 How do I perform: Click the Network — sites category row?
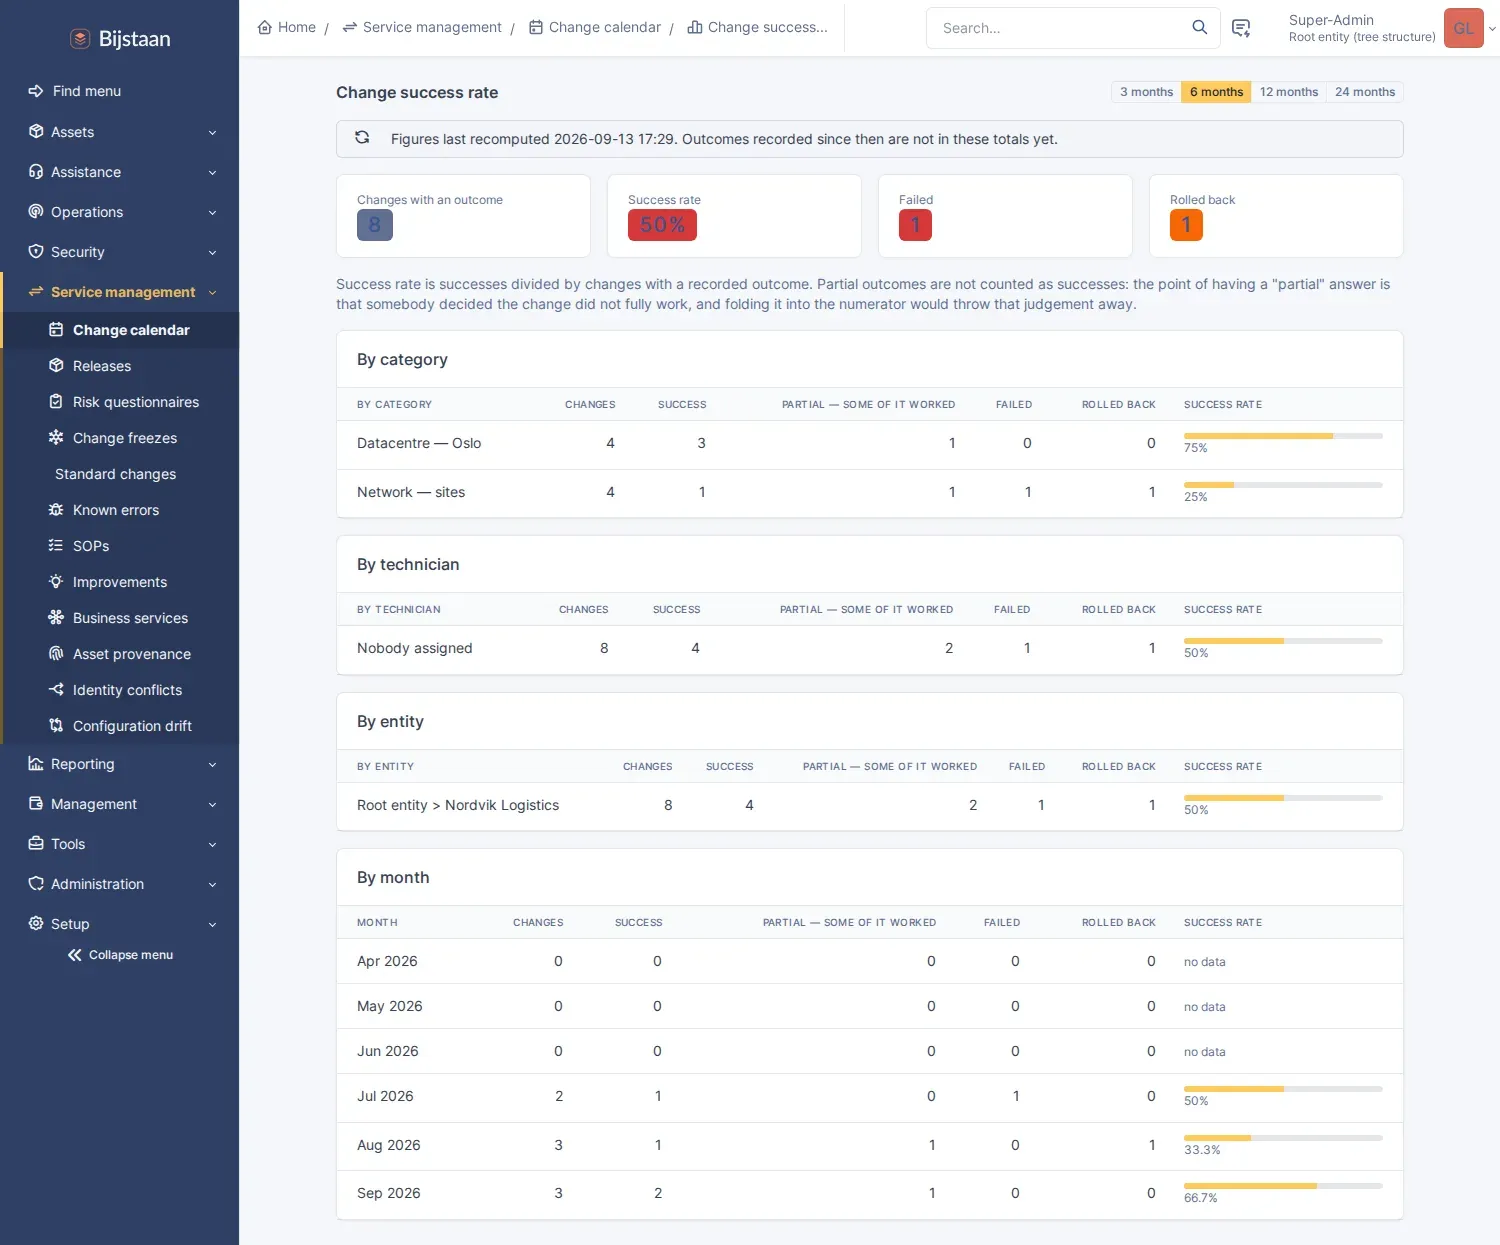pos(870,493)
